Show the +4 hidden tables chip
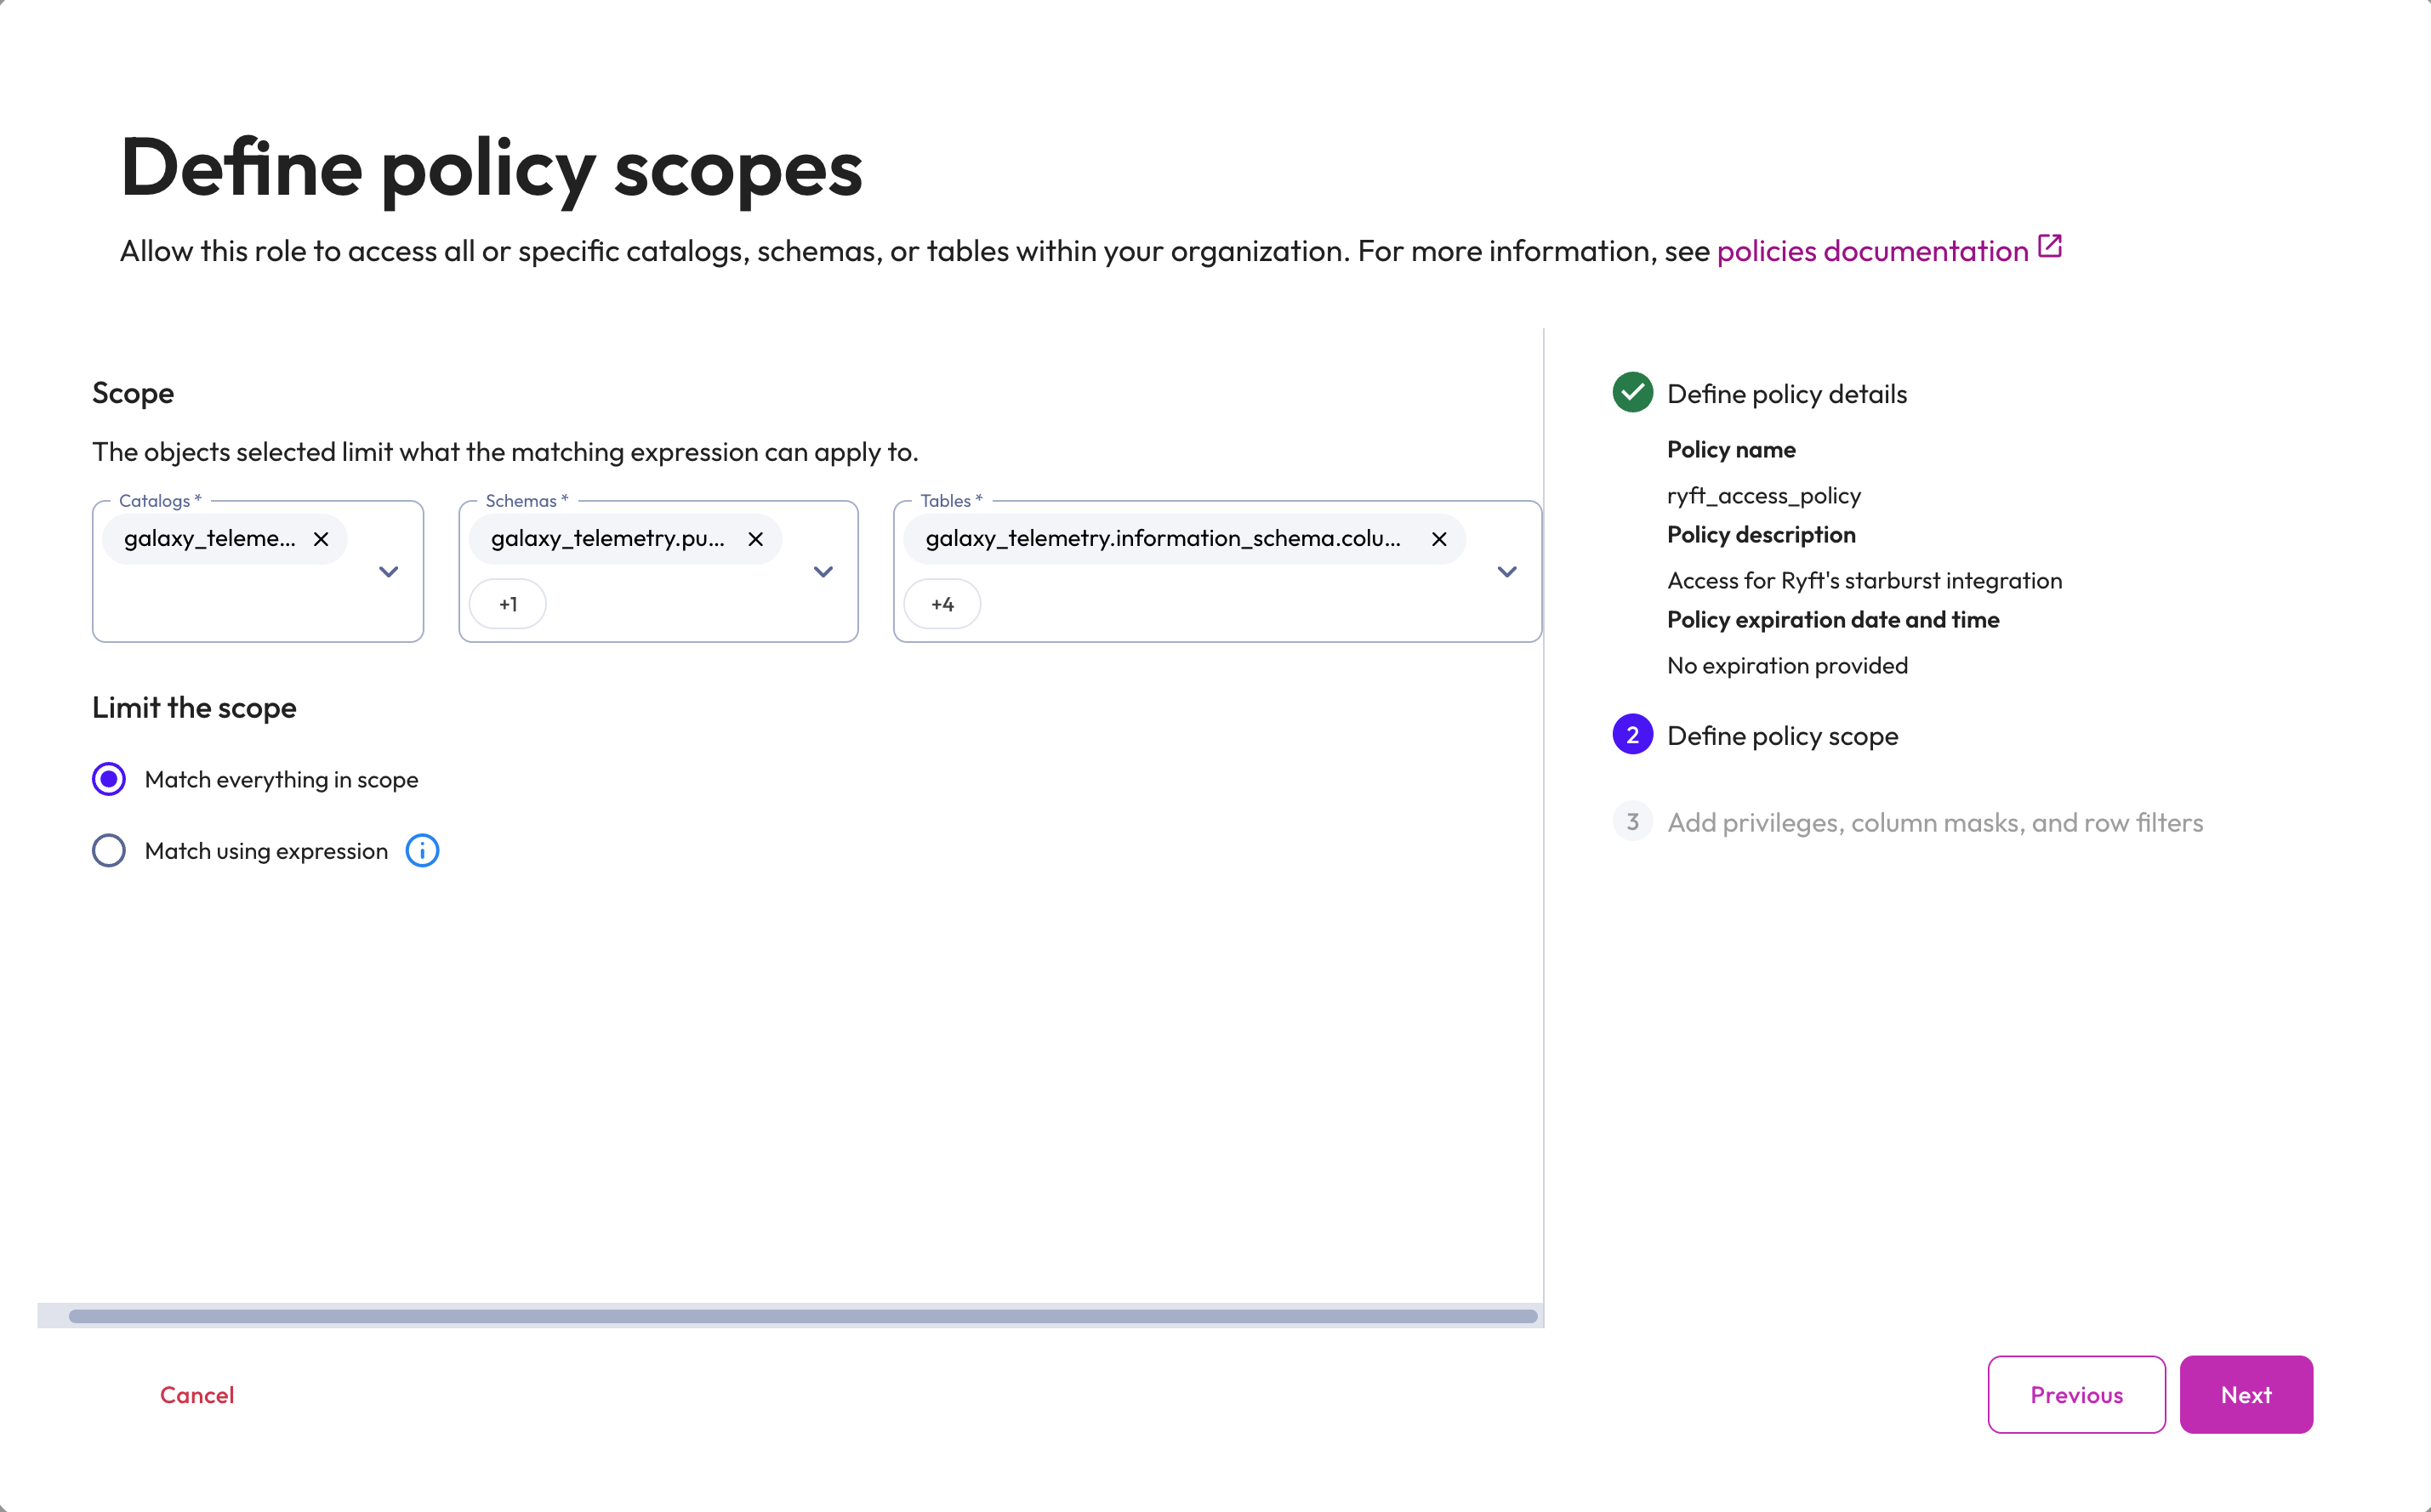 click(x=942, y=604)
